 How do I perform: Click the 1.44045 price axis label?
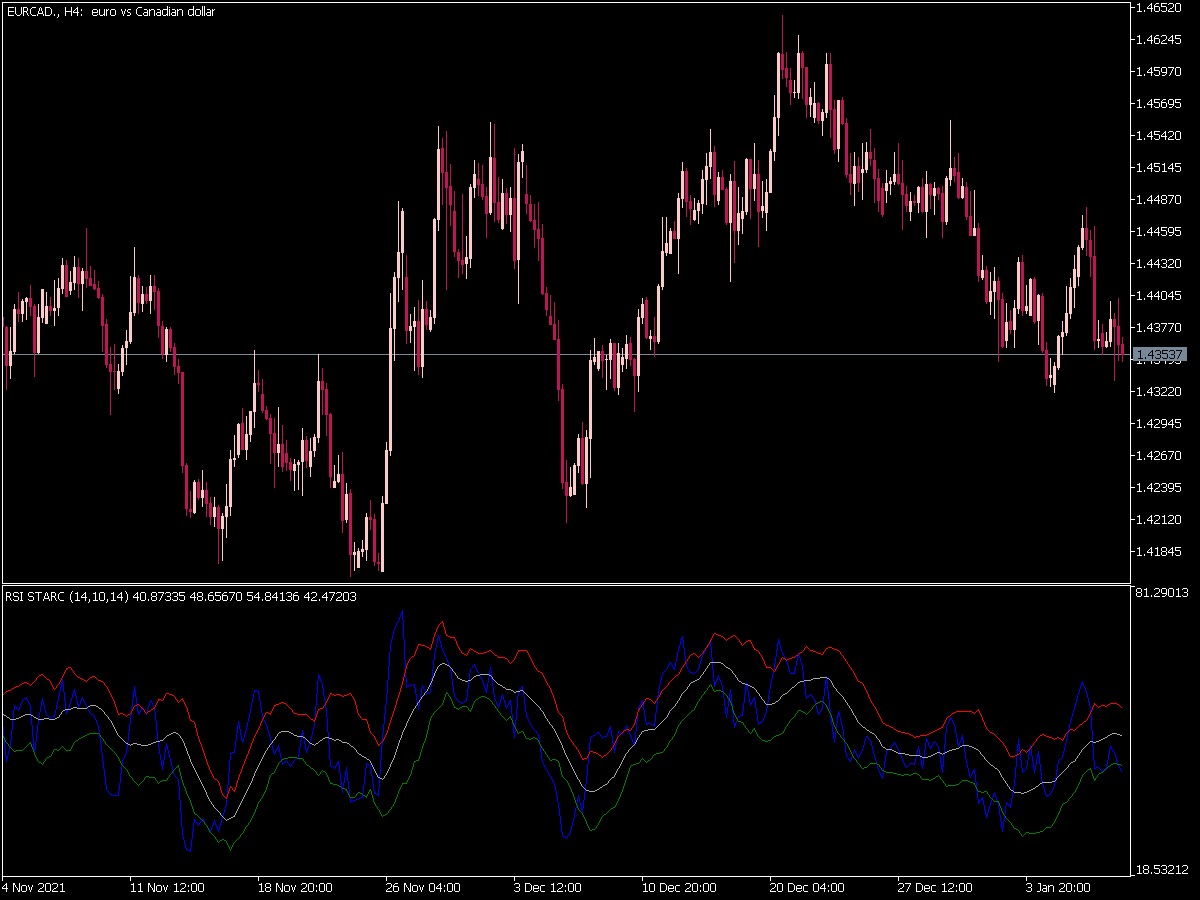[1161, 296]
